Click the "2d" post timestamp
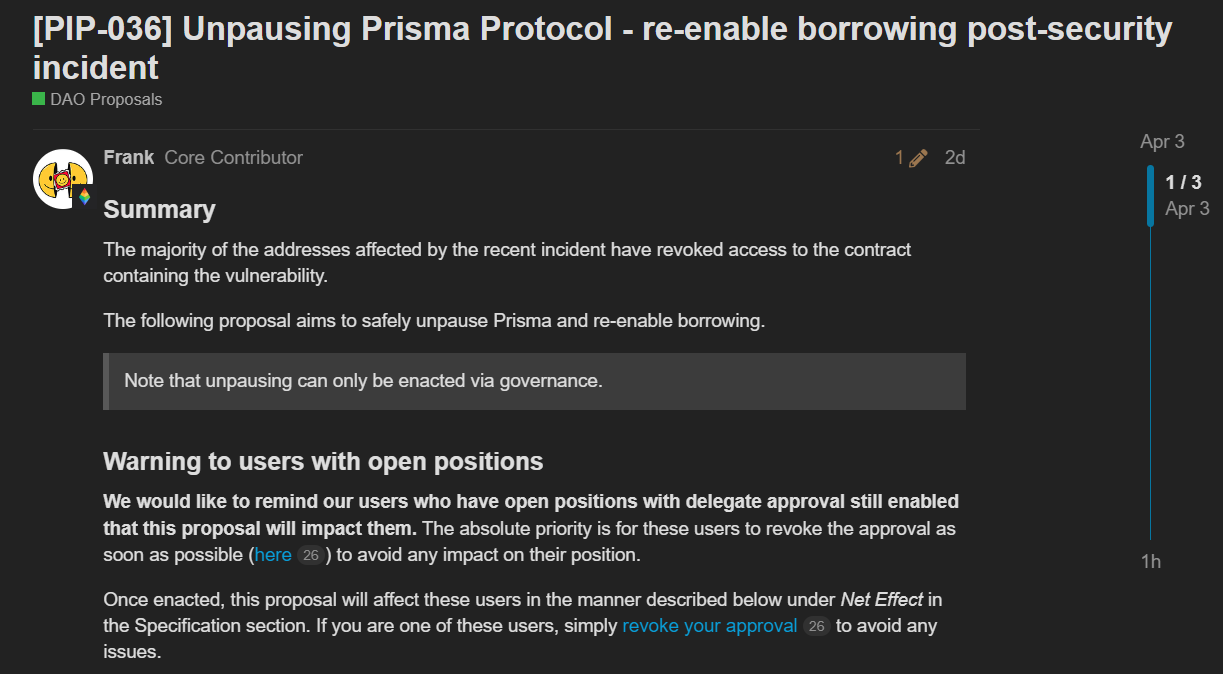Viewport: 1223px width, 674px height. (x=954, y=157)
